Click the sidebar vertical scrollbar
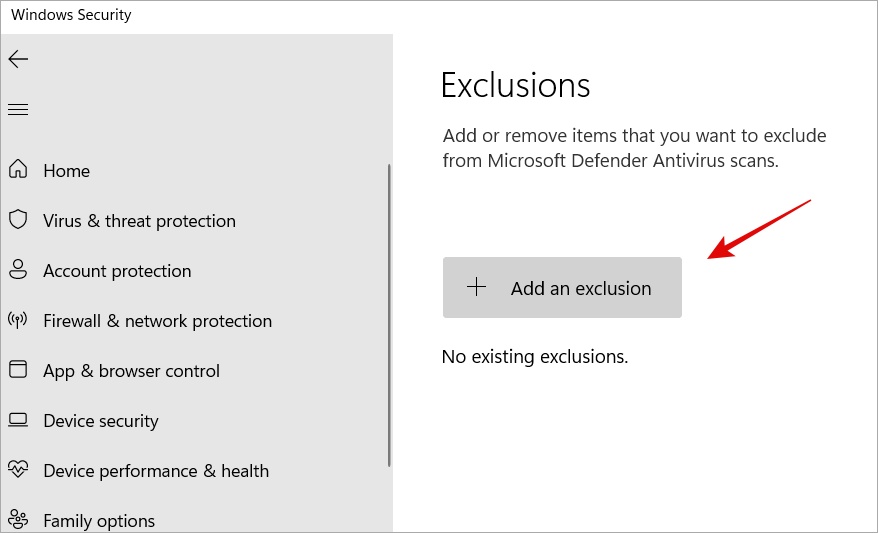878x533 pixels. click(389, 315)
